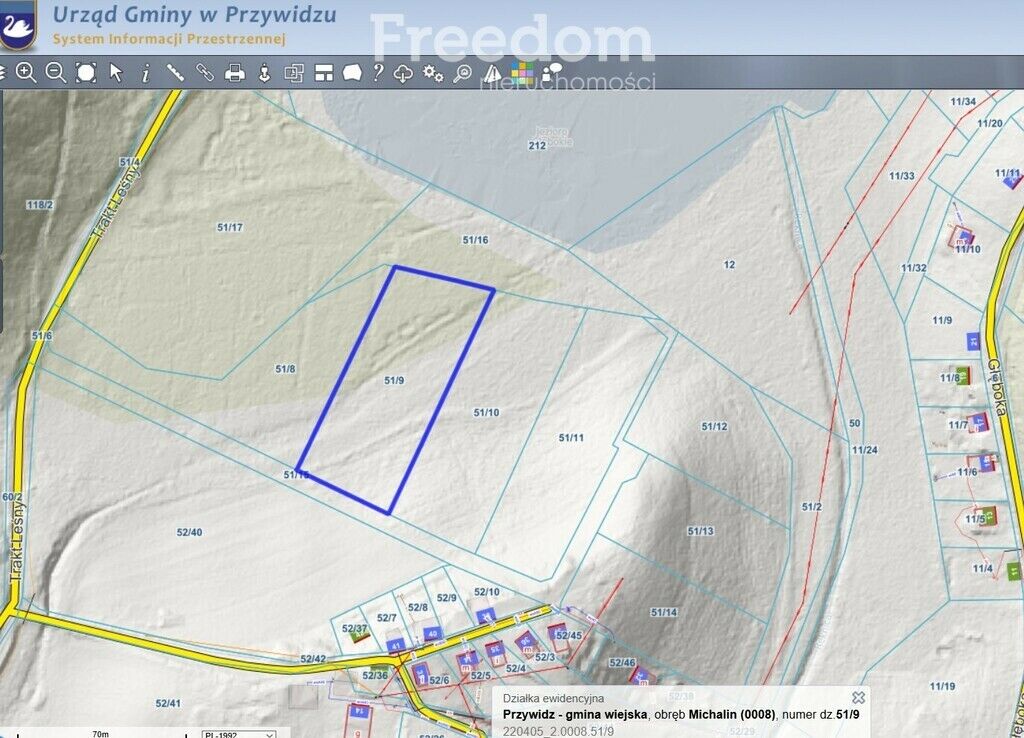Viewport: 1024px width, 738px height.
Task: Select the zoom out magnifier tool
Action: (x=56, y=72)
